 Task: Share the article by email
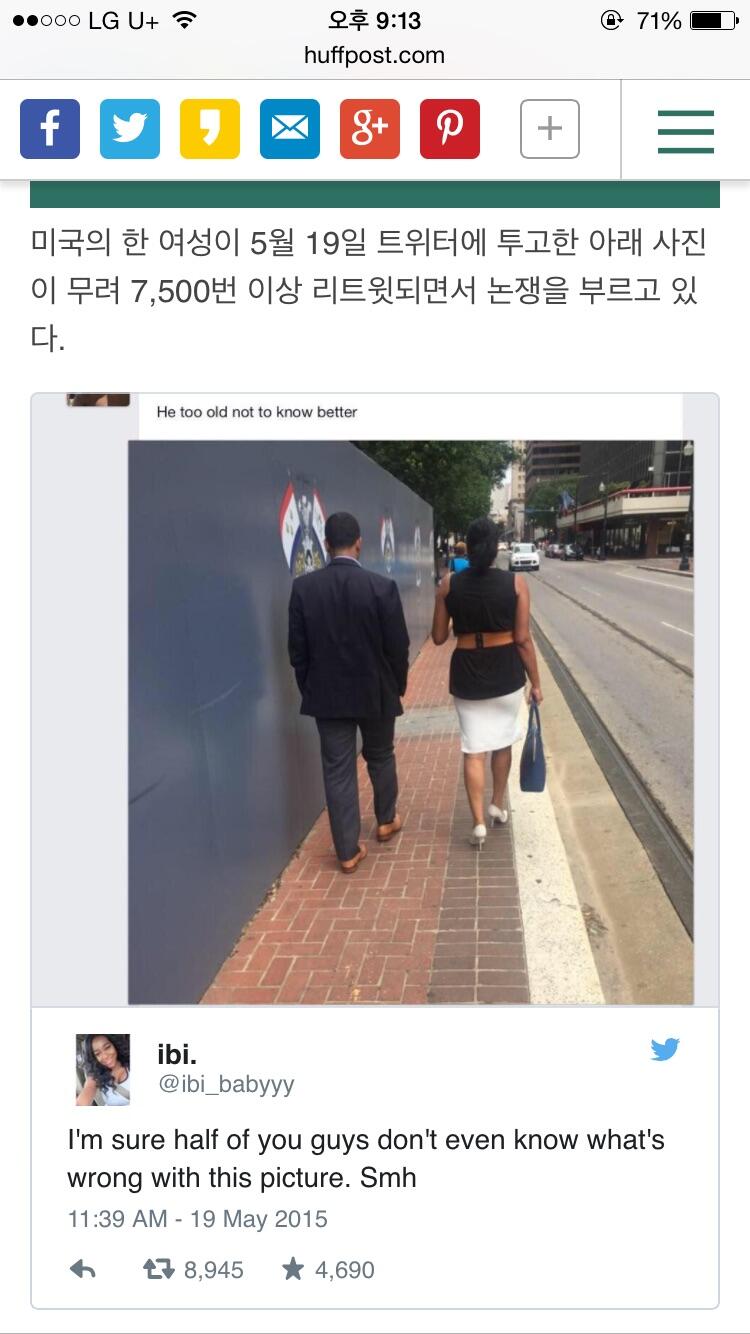[290, 129]
